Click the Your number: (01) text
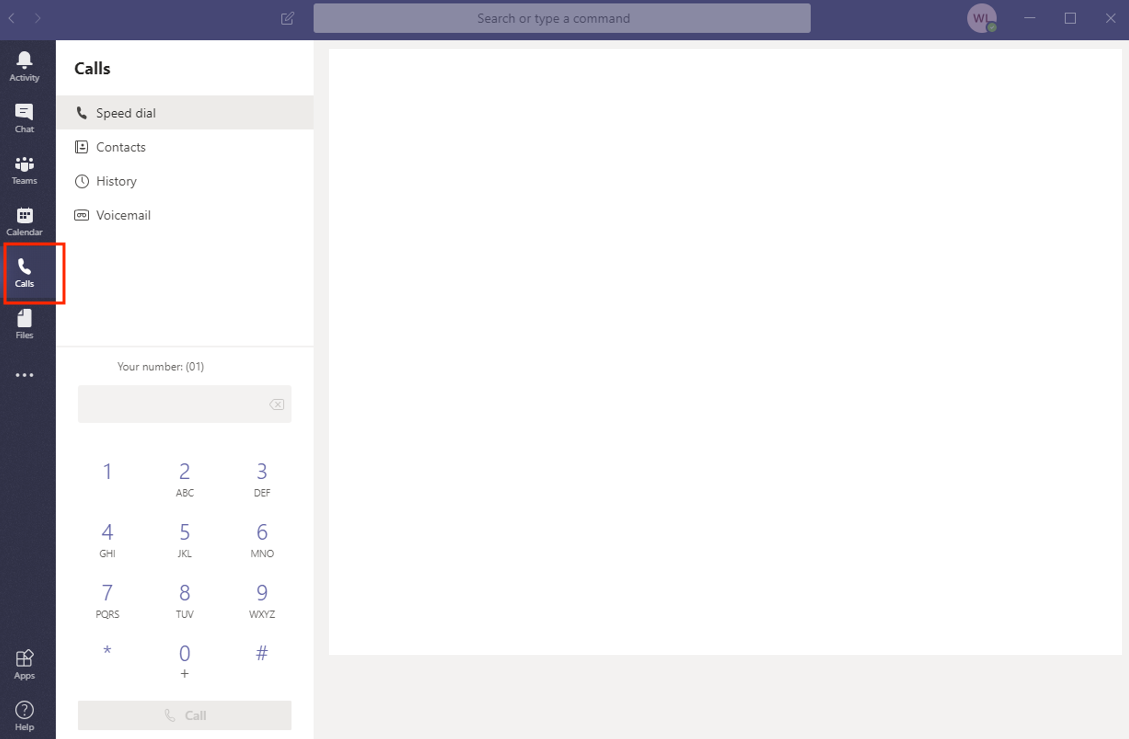 [161, 367]
